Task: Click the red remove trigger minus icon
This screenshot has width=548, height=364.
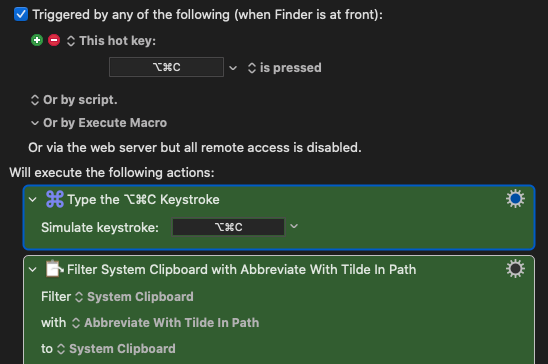Action: (54, 41)
